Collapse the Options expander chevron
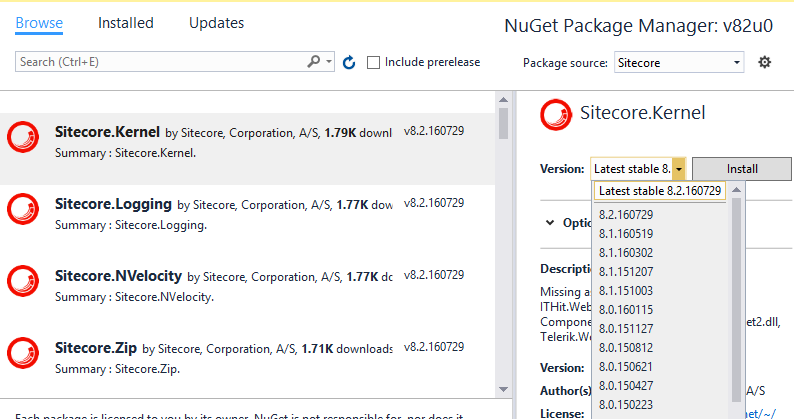Screen dimensions: 794x419 [550, 222]
